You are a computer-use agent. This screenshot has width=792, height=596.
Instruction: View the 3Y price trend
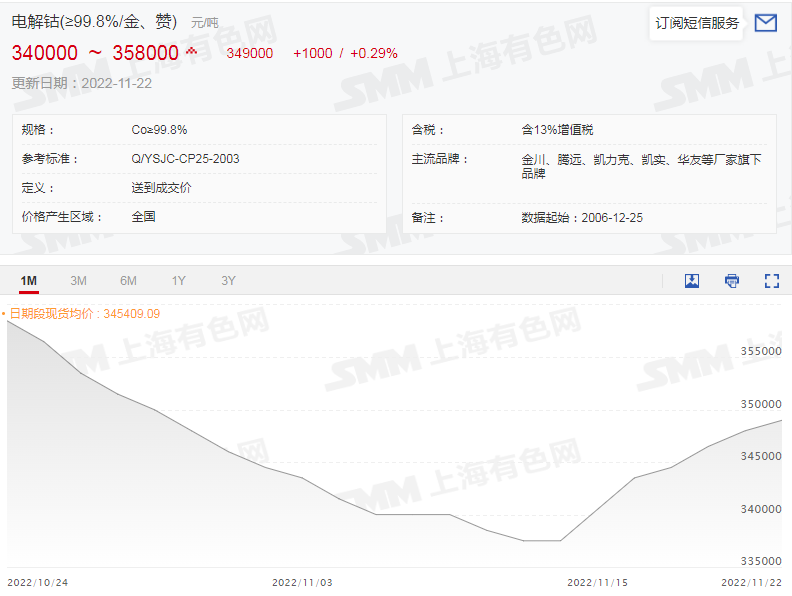(x=228, y=281)
